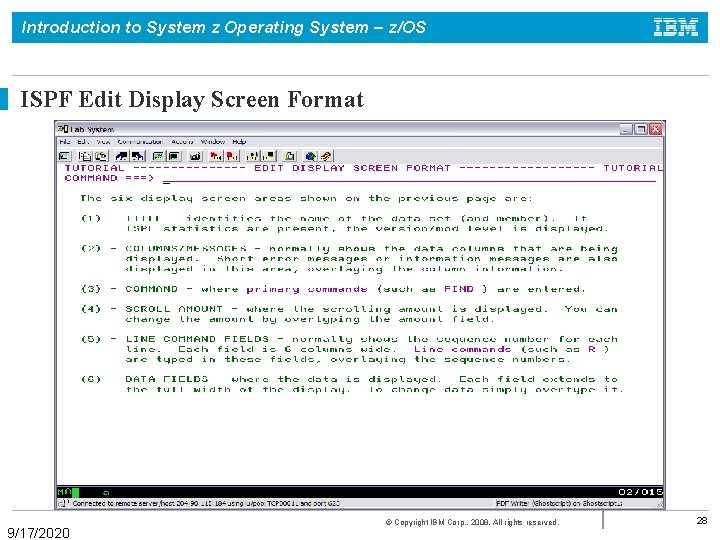The width and height of the screenshot is (720, 540).
Task: Click the 'COMMAND ===>' label
Action: tap(109, 178)
